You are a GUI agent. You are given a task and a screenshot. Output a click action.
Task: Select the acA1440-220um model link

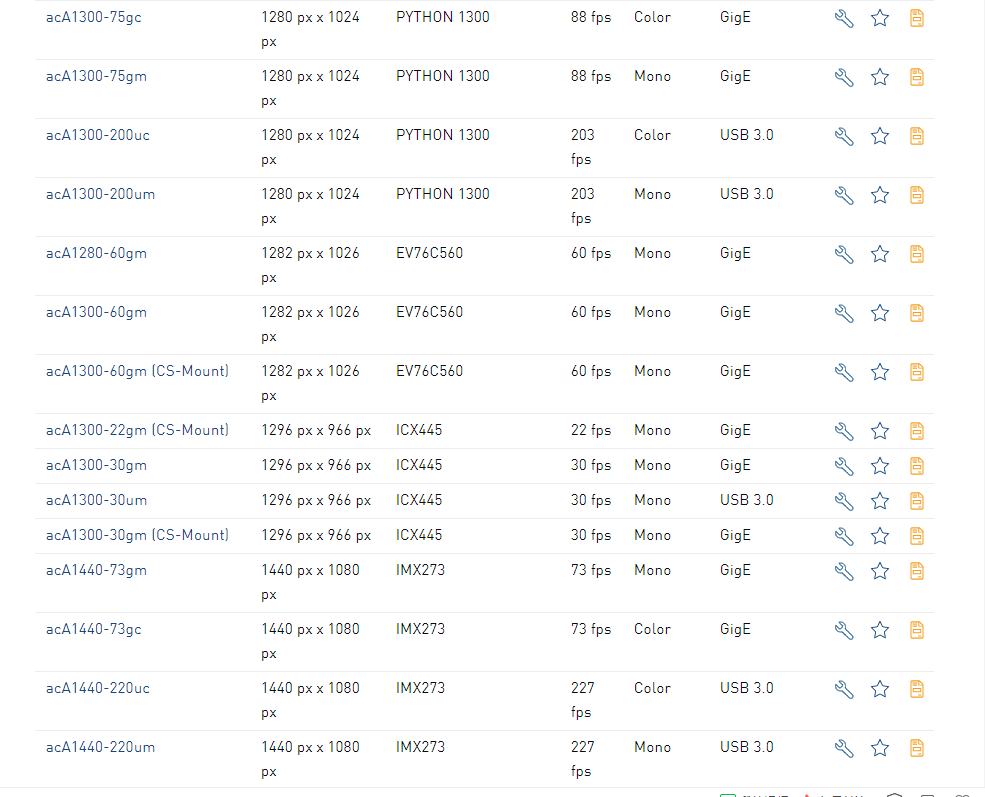tap(100, 747)
